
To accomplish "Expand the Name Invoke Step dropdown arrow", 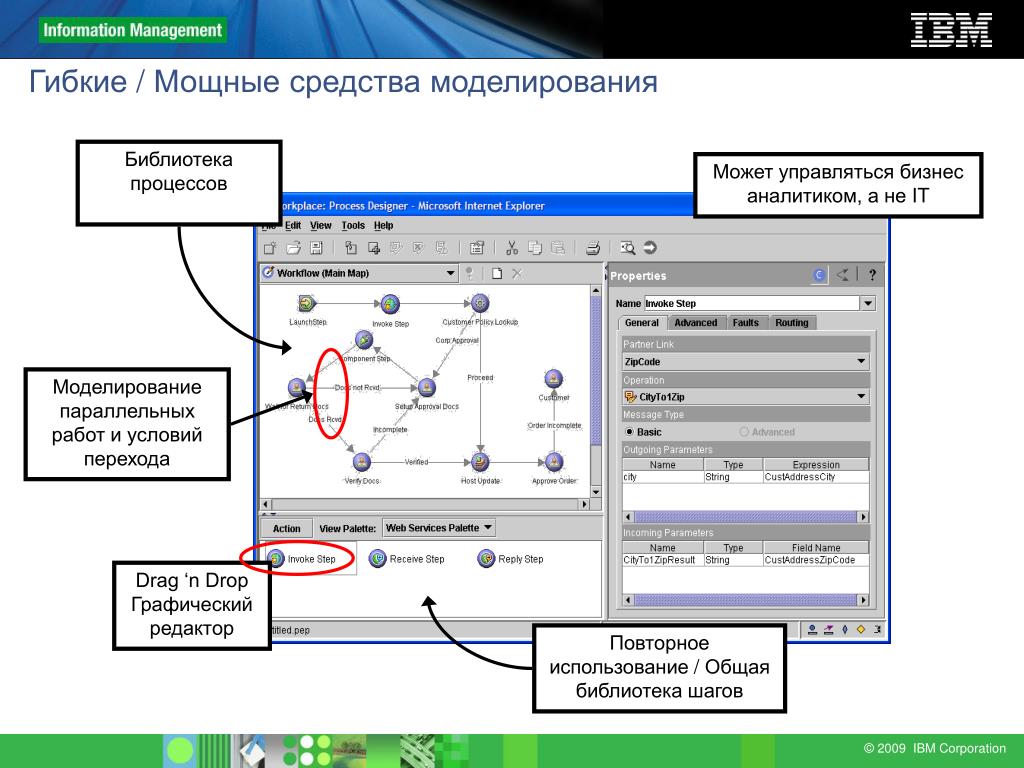I will click(x=868, y=304).
